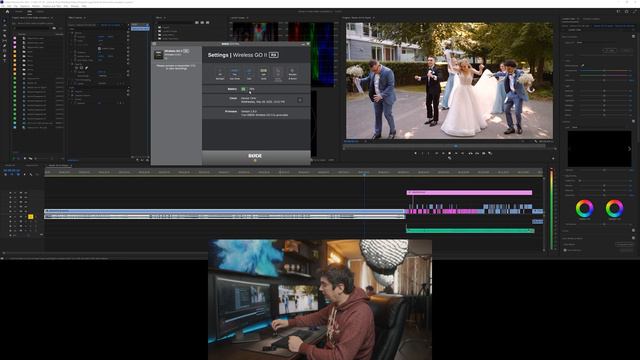Toggle Color Wheels & Match checkbox in Lumetri

[x=633, y=238]
